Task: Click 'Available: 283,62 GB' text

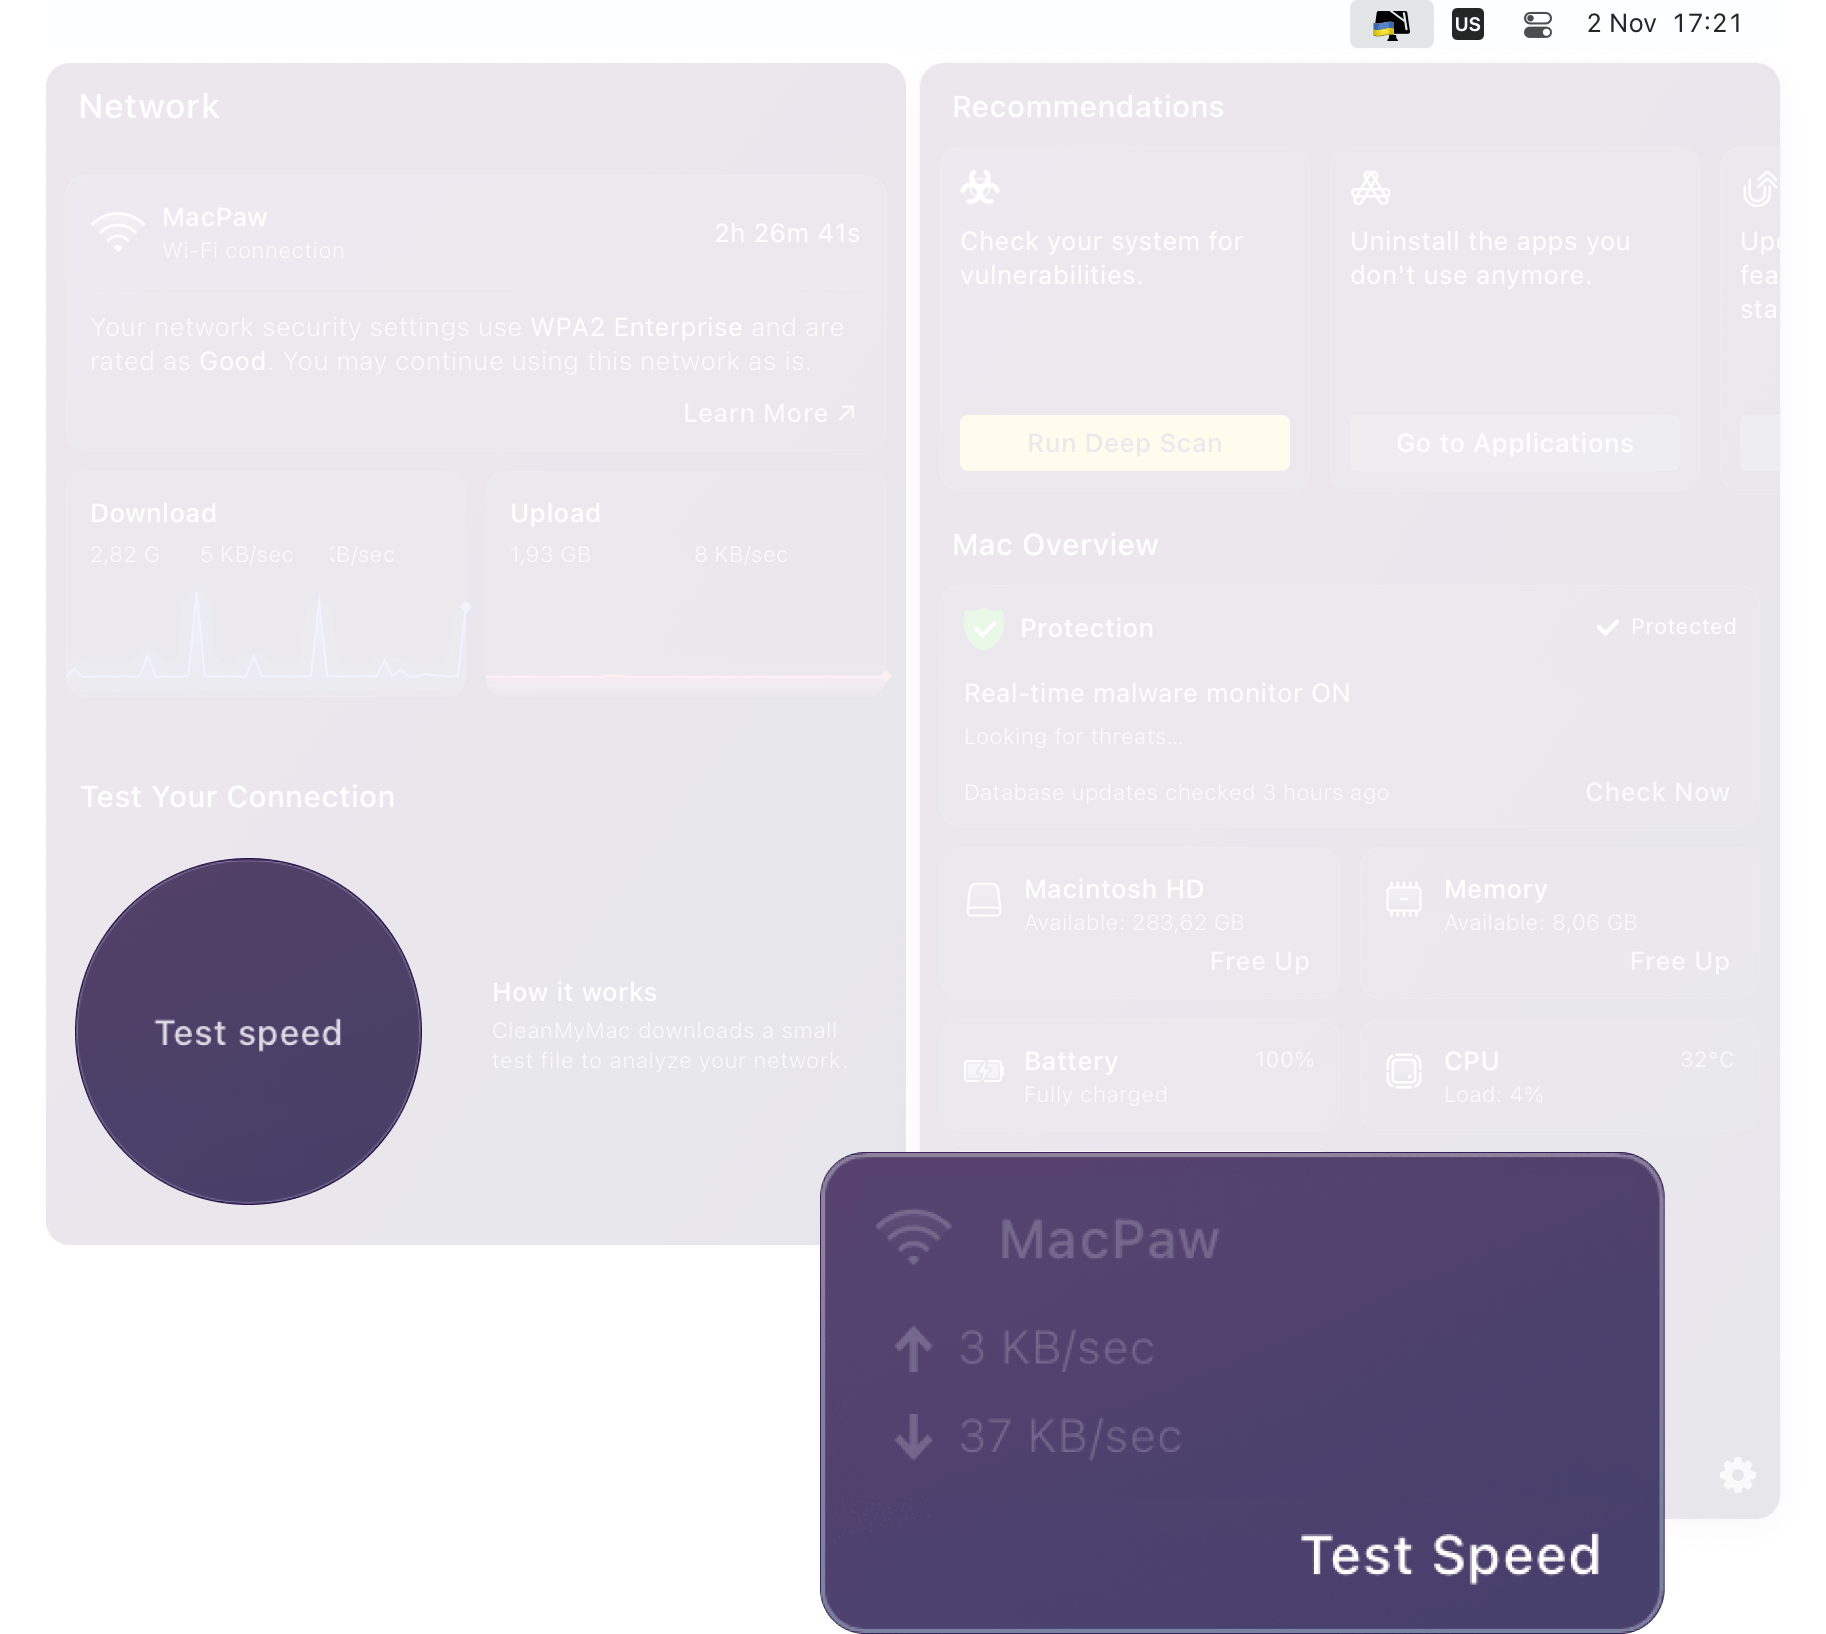Action: 1134,922
